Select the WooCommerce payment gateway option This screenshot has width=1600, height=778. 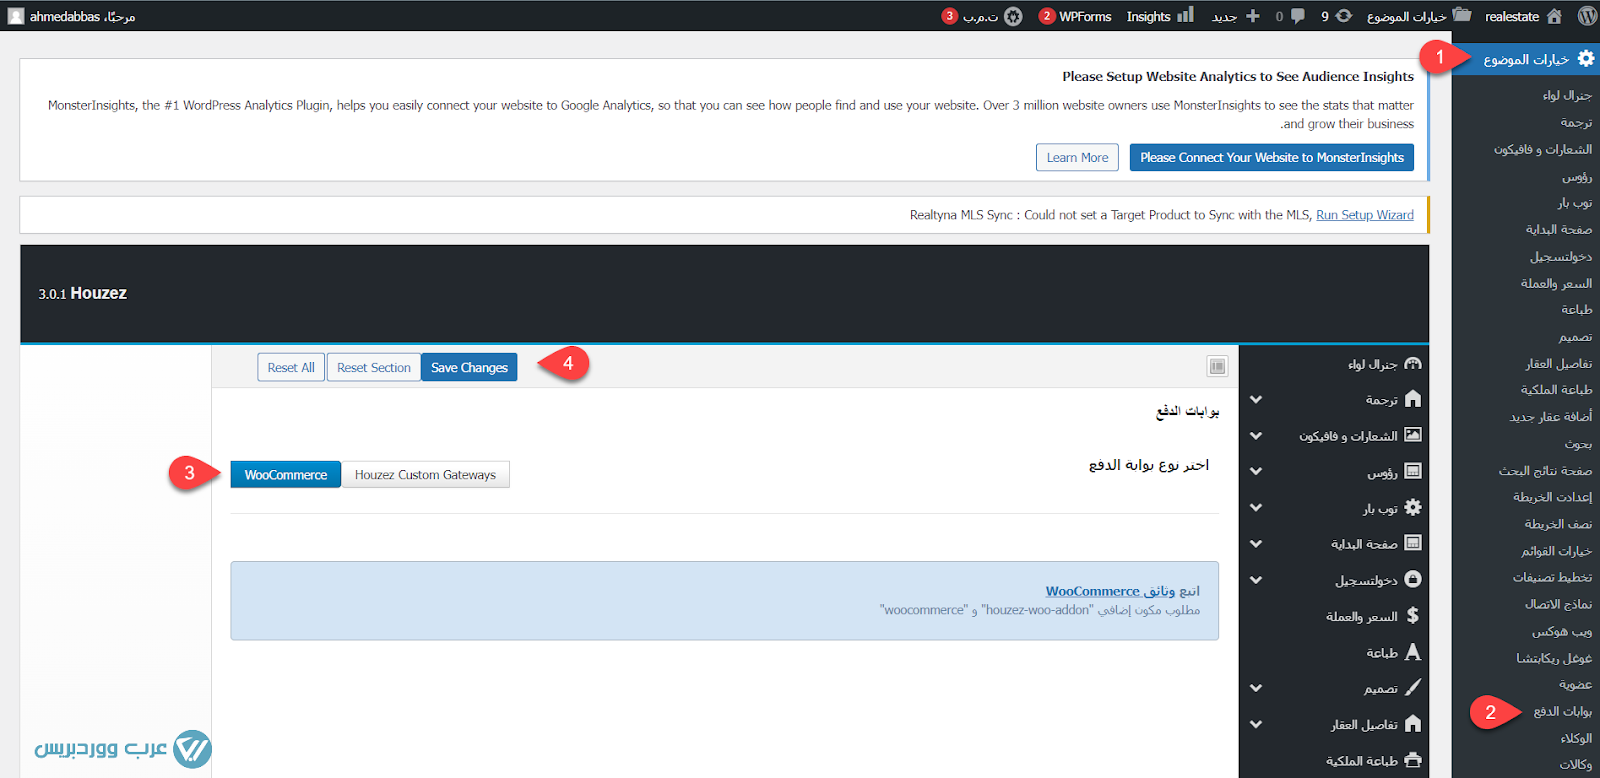286,475
